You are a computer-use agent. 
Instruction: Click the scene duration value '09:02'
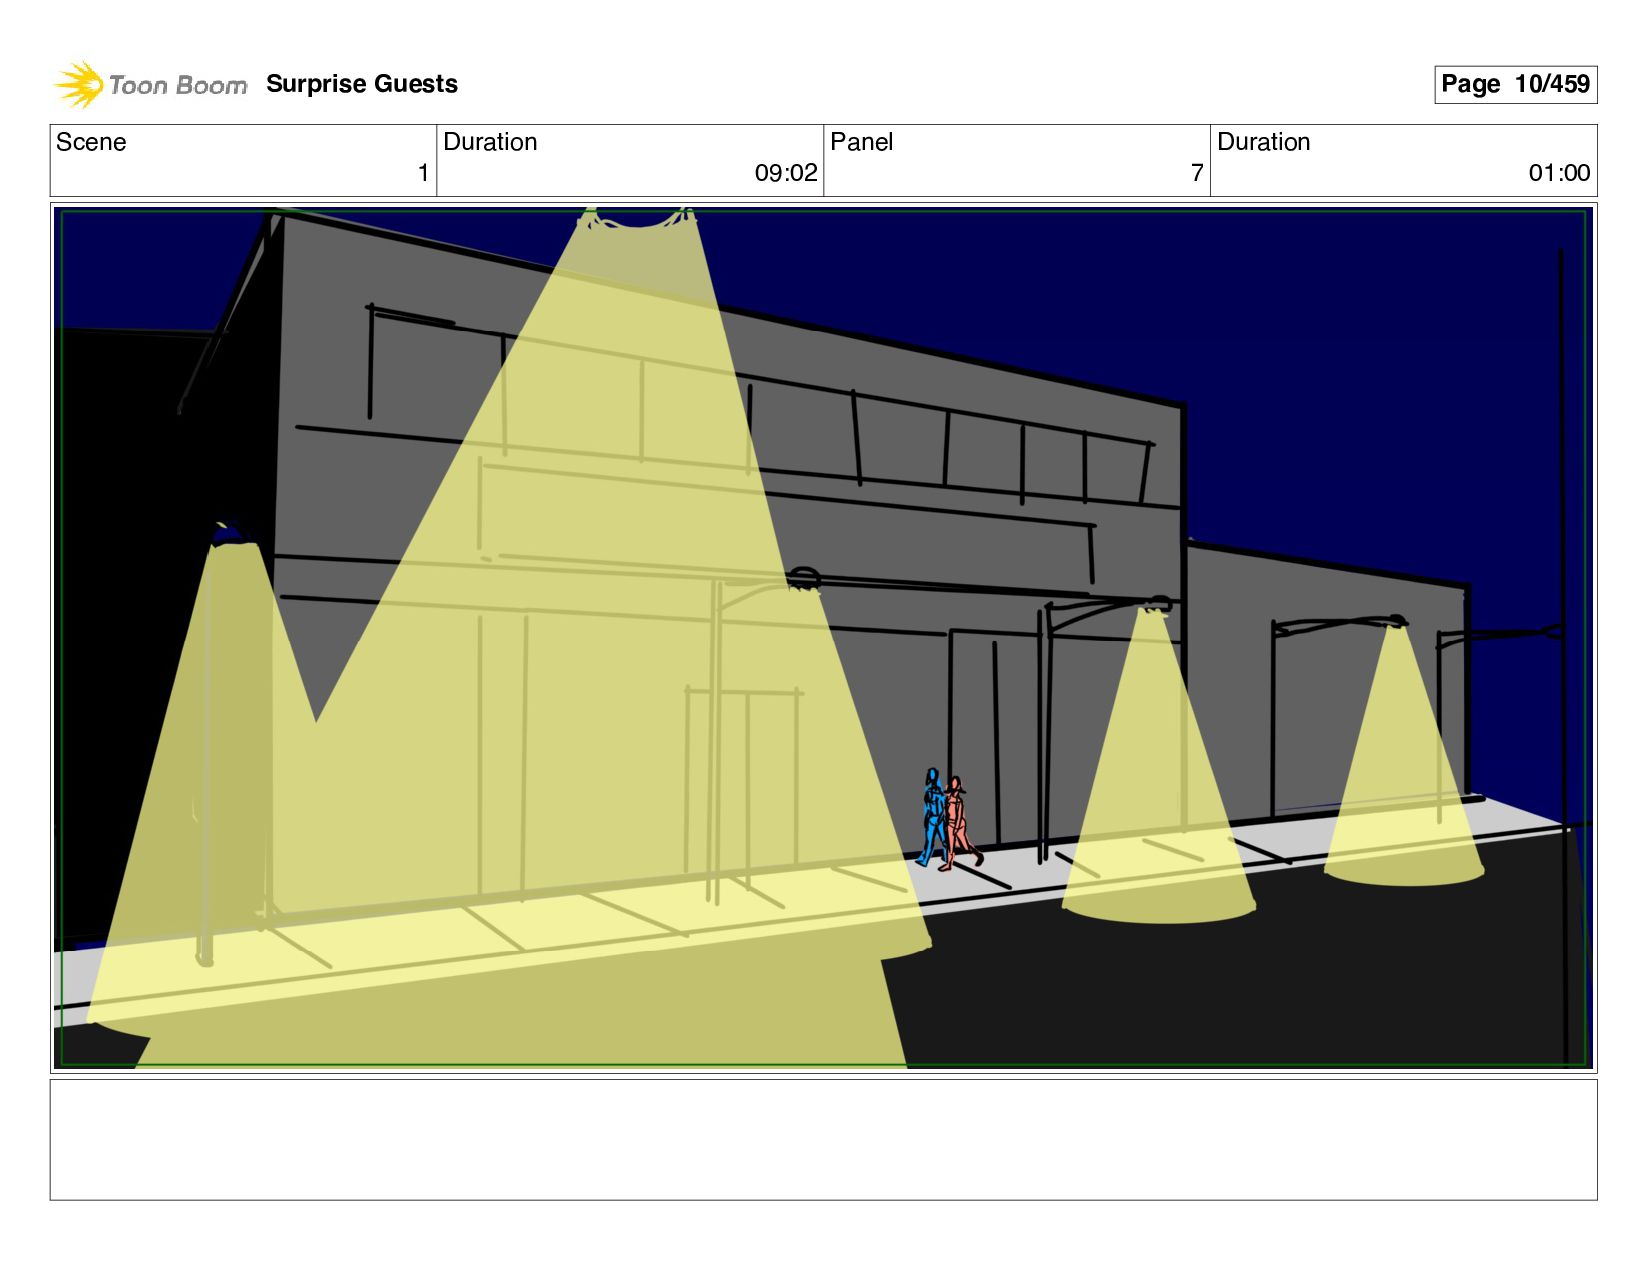[786, 173]
